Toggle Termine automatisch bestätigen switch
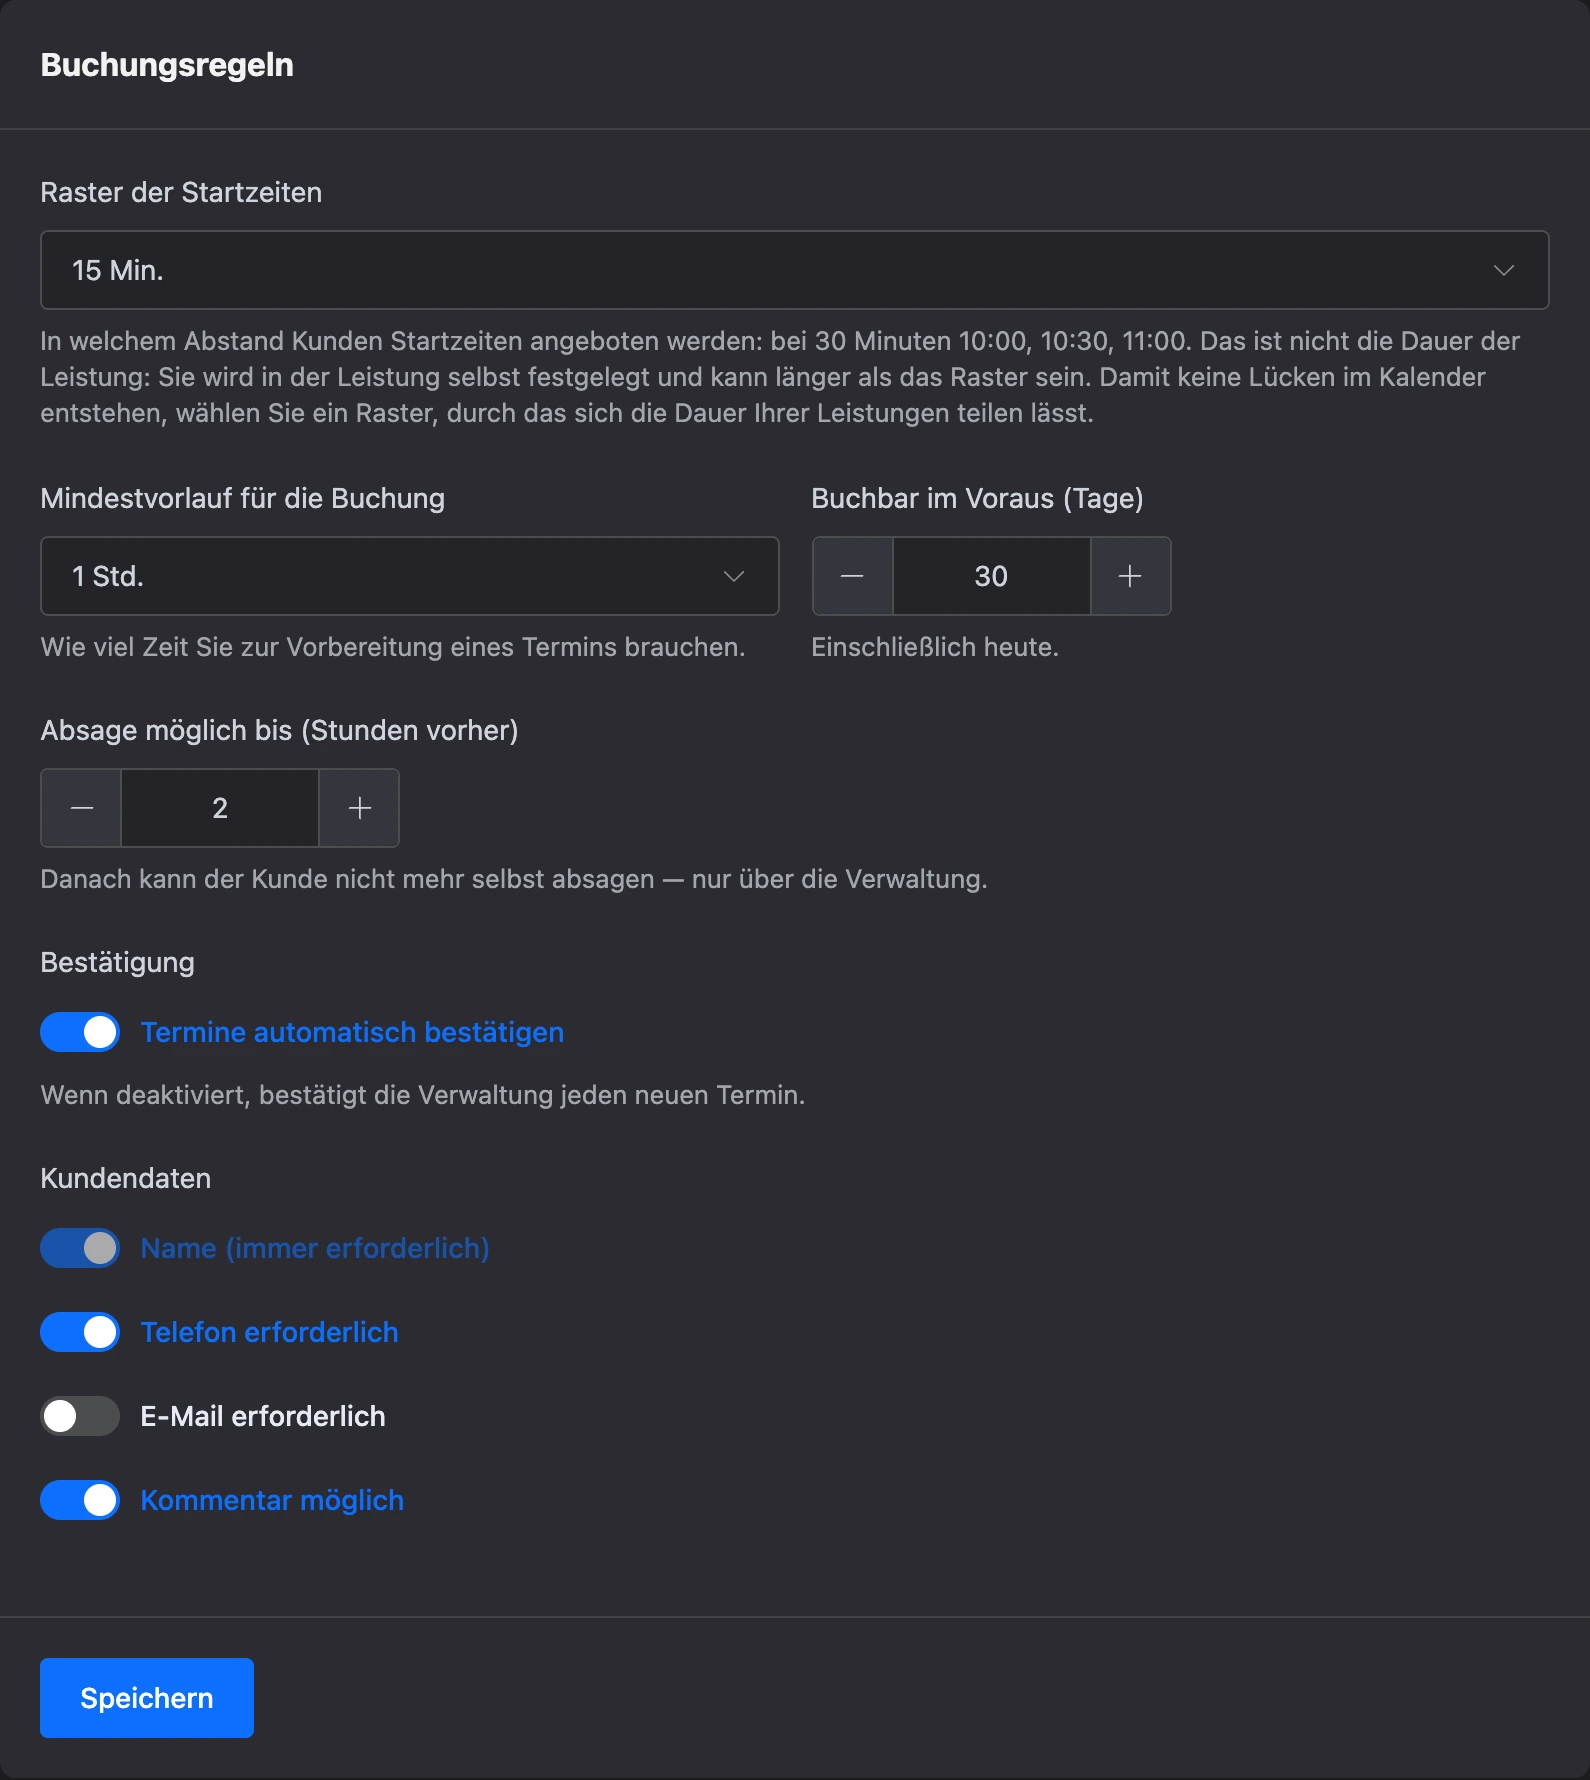 [80, 1032]
